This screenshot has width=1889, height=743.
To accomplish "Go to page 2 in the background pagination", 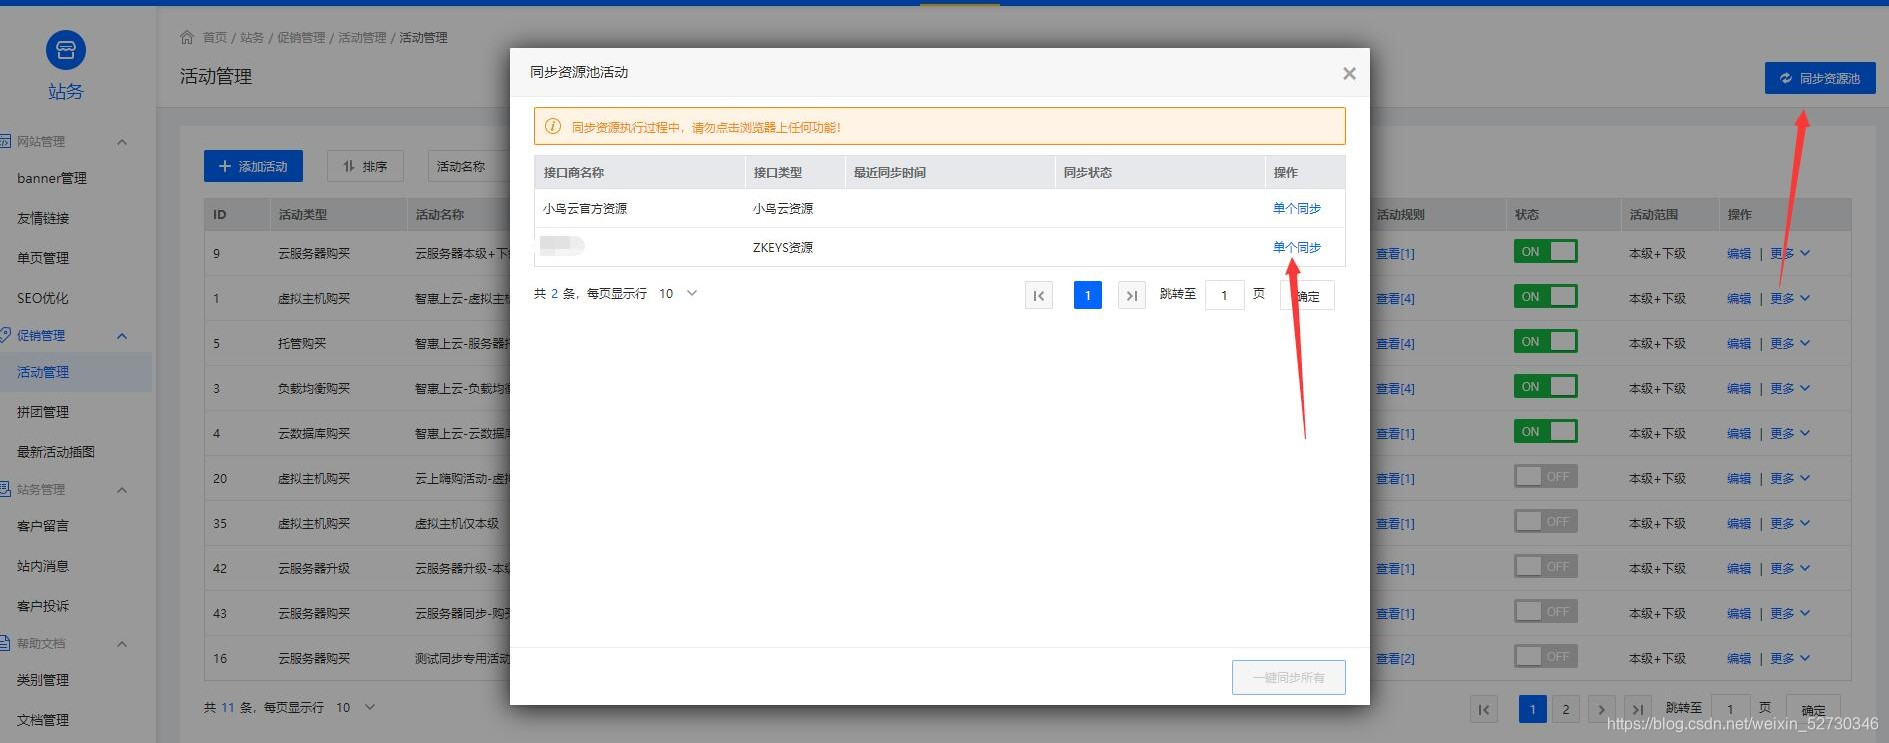I will (1566, 710).
